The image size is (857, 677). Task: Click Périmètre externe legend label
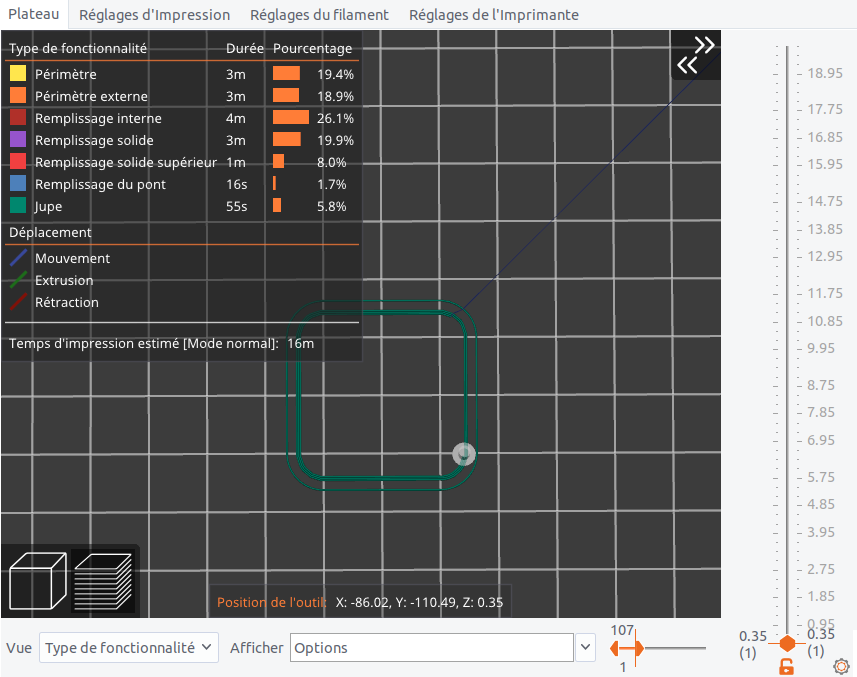[x=91, y=96]
